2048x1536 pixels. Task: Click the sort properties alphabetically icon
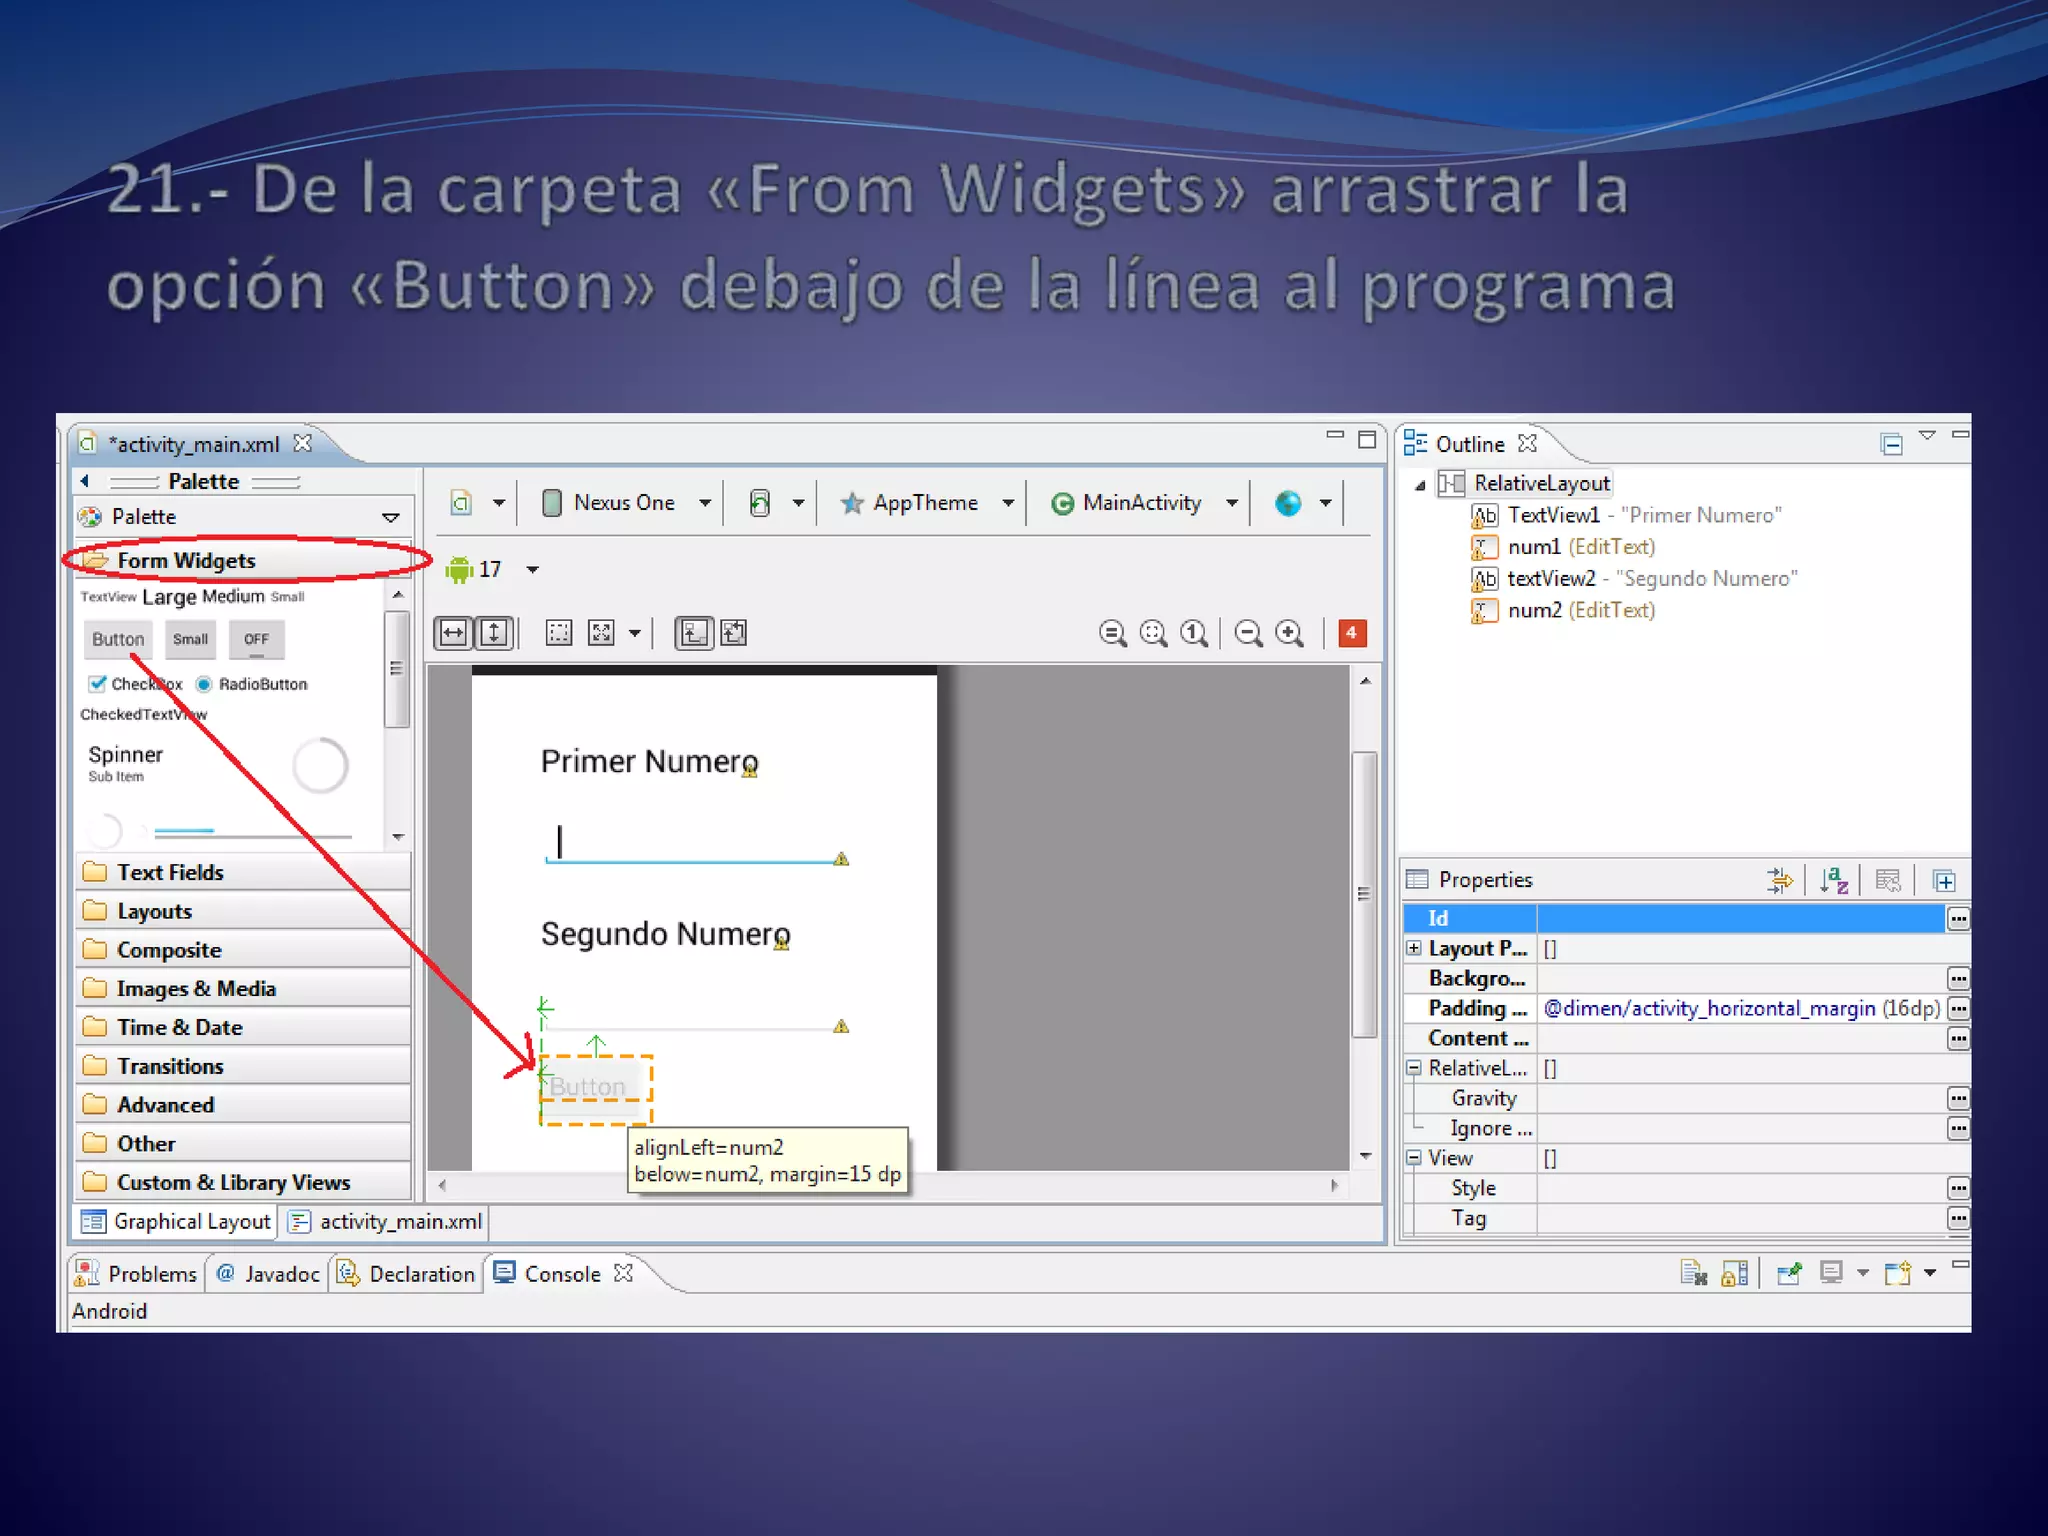click(1833, 880)
